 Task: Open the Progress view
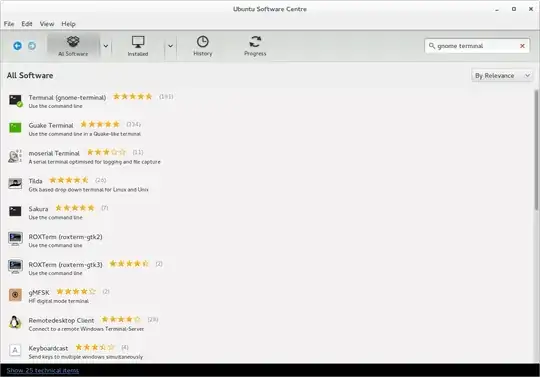[255, 46]
